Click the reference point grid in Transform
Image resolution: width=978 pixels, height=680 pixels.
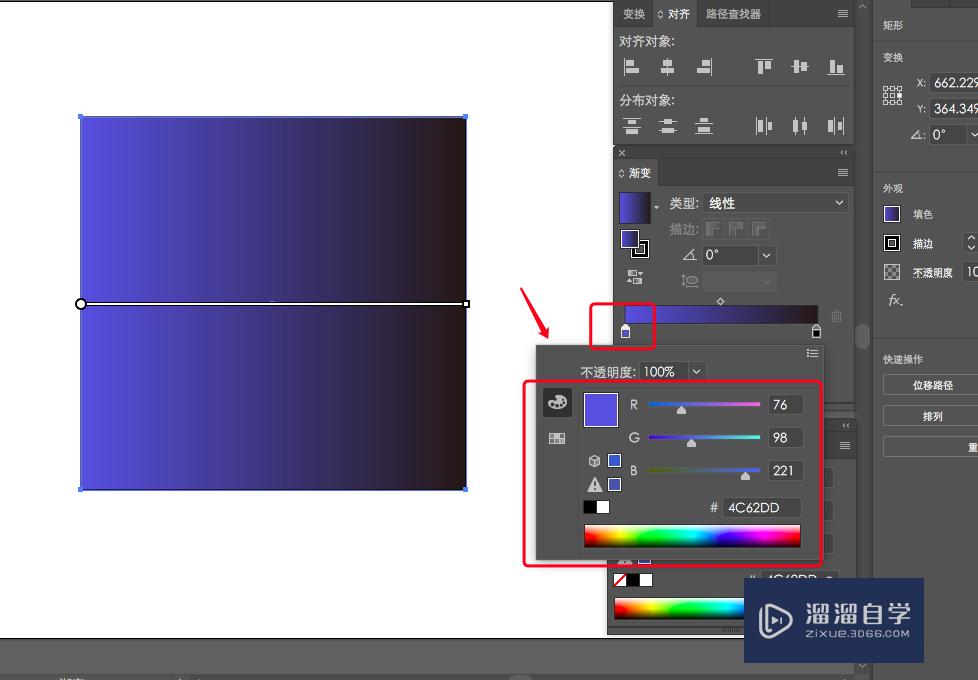(x=892, y=95)
